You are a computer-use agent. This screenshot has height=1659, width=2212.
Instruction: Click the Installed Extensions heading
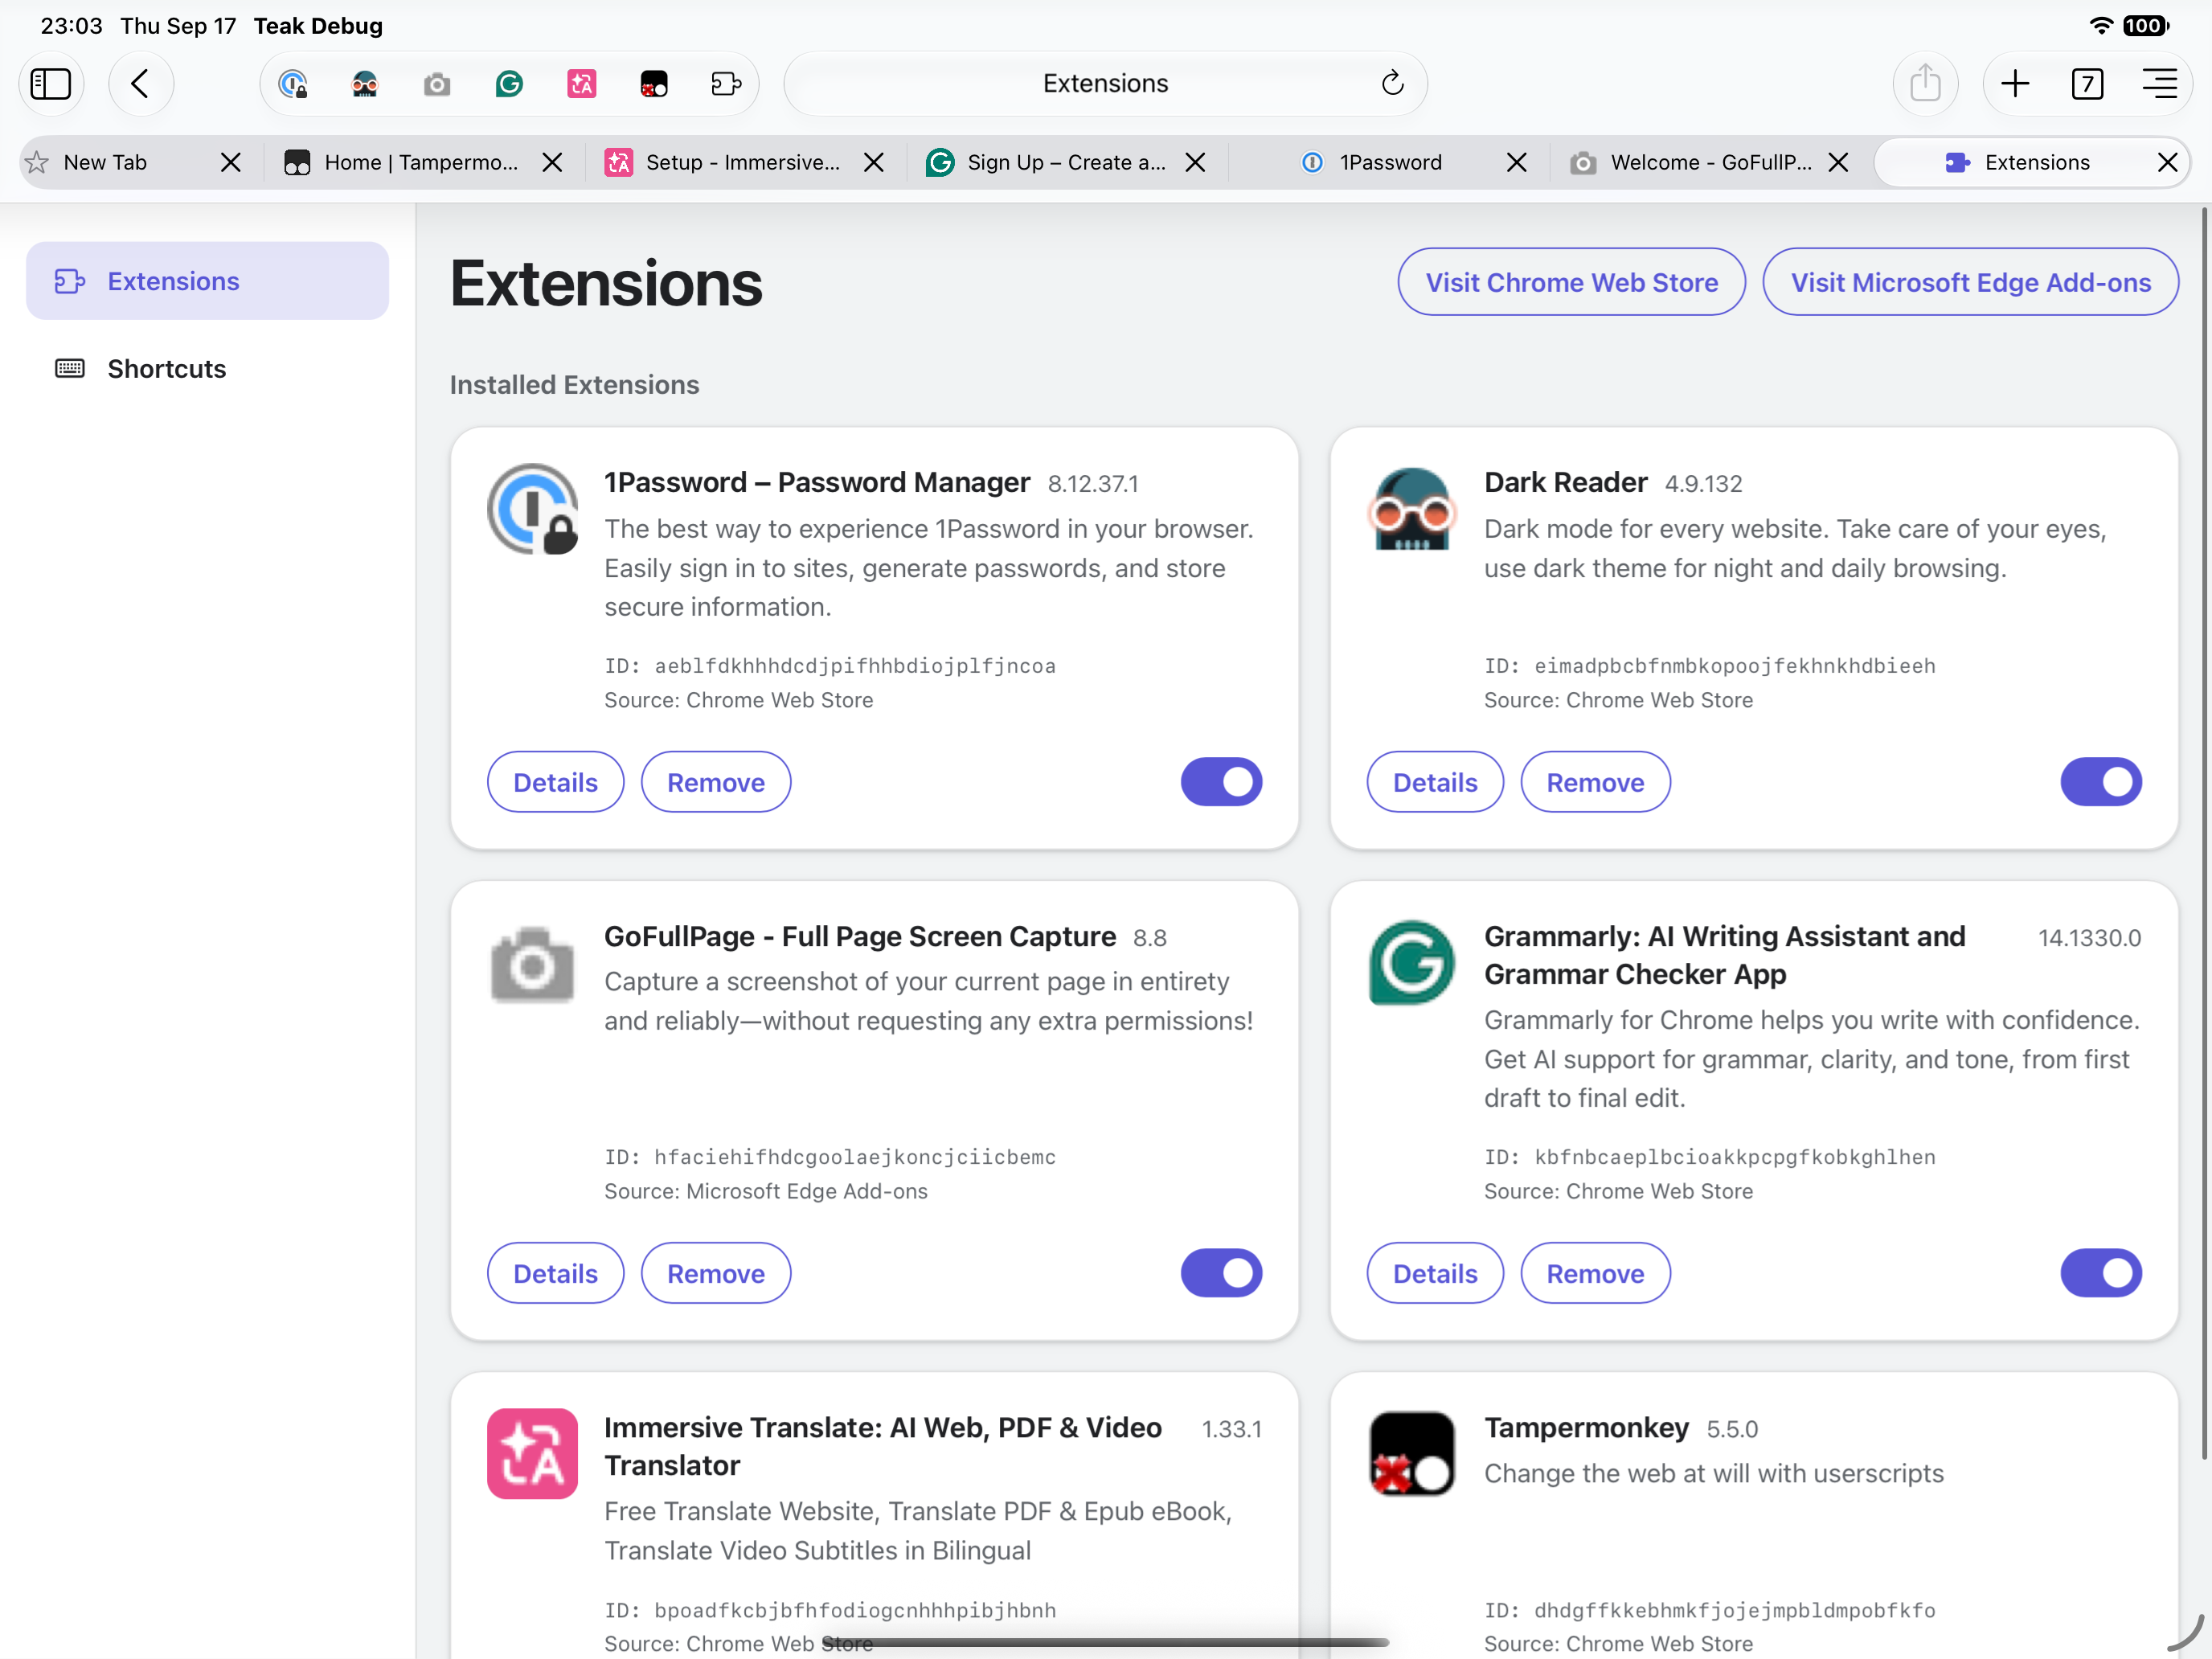coord(574,385)
